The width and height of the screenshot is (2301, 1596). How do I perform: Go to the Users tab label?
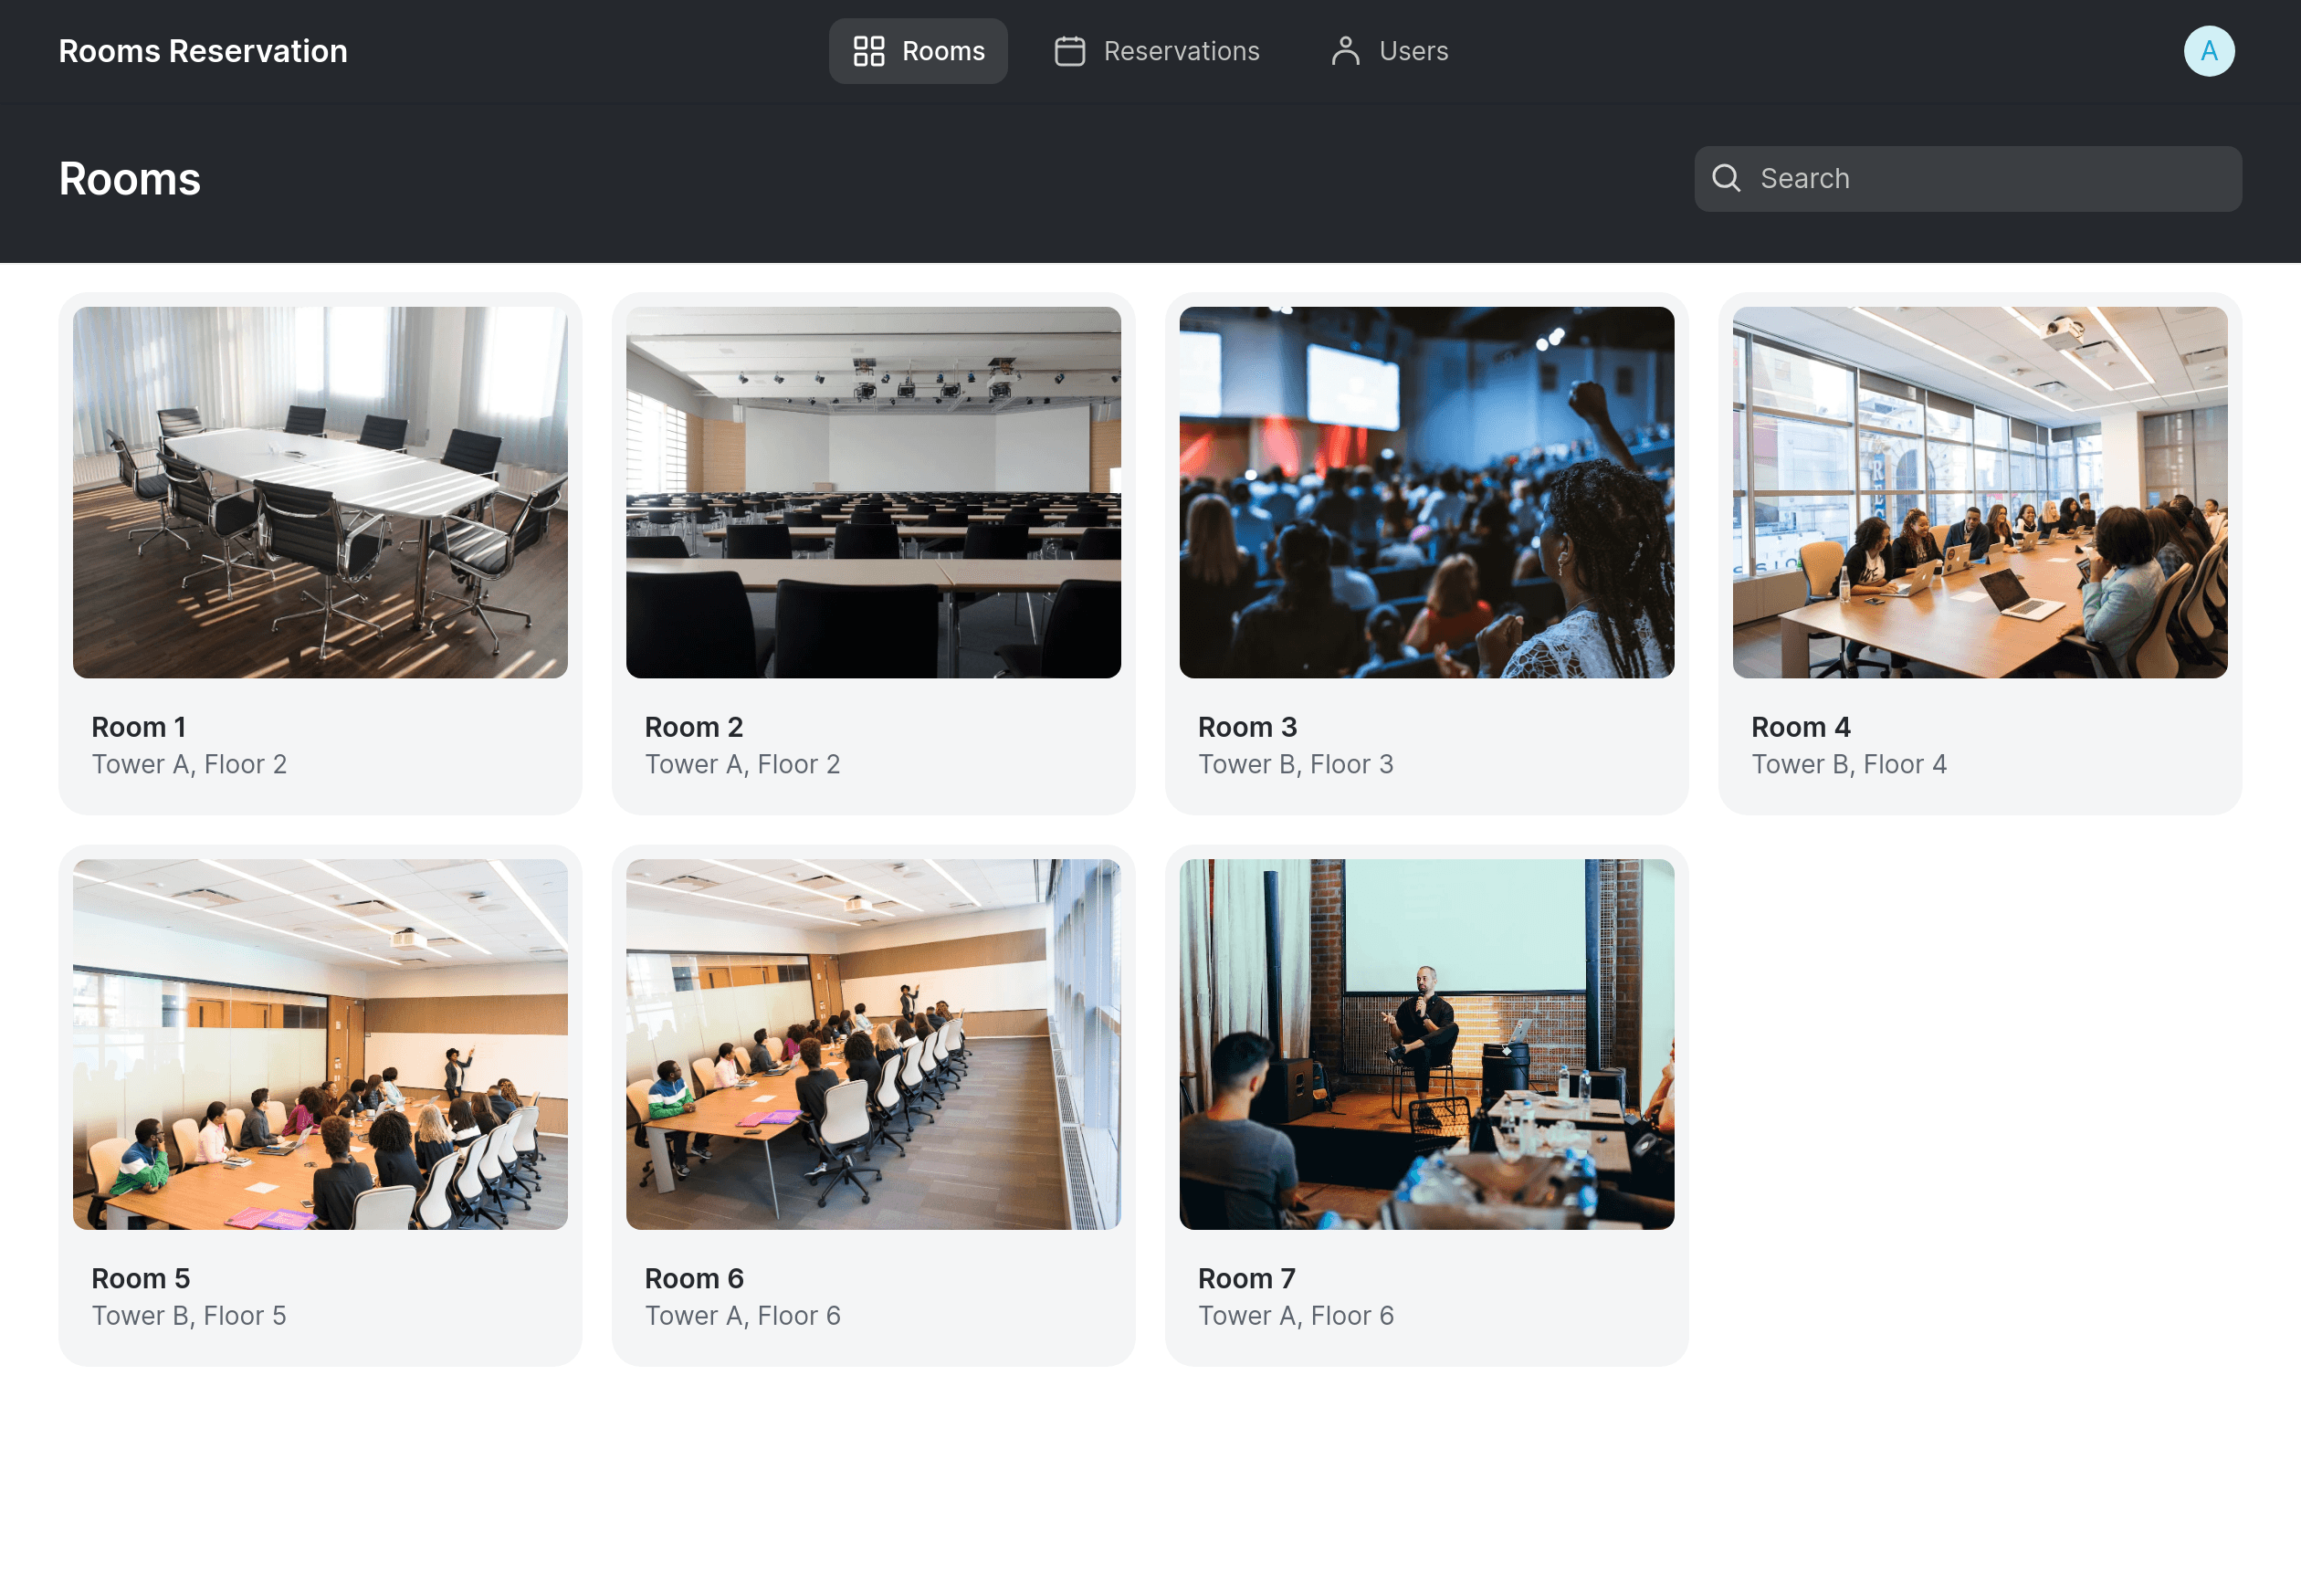coord(1413,51)
